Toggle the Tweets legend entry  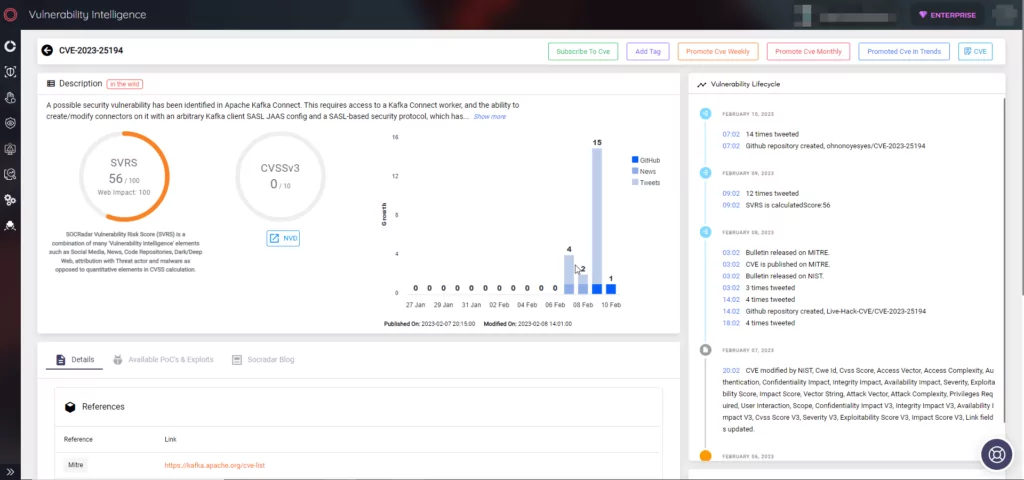click(x=646, y=182)
